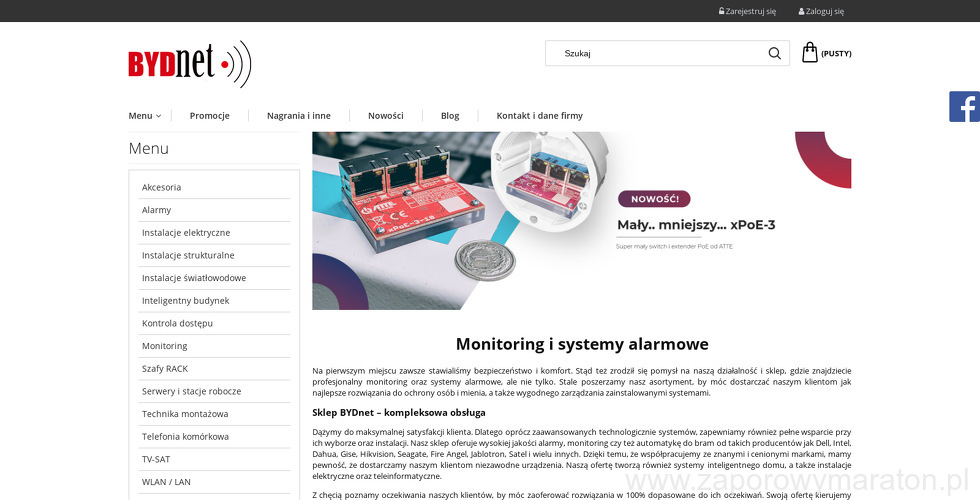Click the Monitoring i systemy alarmowe heading
The width and height of the screenshot is (980, 500).
[x=582, y=344]
